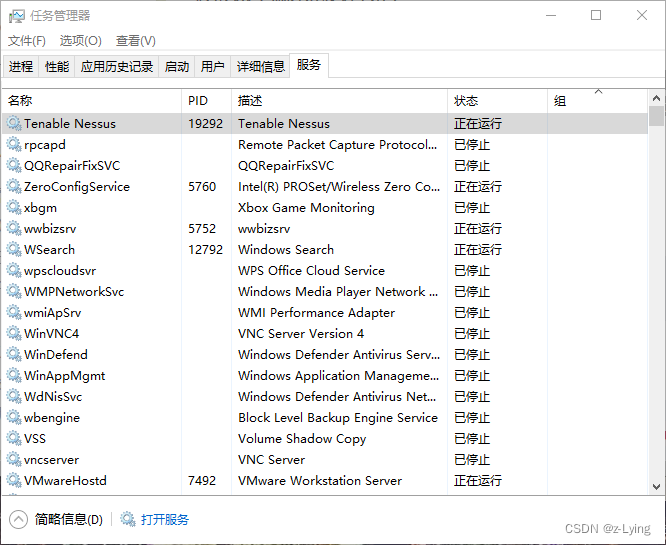Open the 文件(F) menu
The image size is (666, 545).
pos(27,41)
